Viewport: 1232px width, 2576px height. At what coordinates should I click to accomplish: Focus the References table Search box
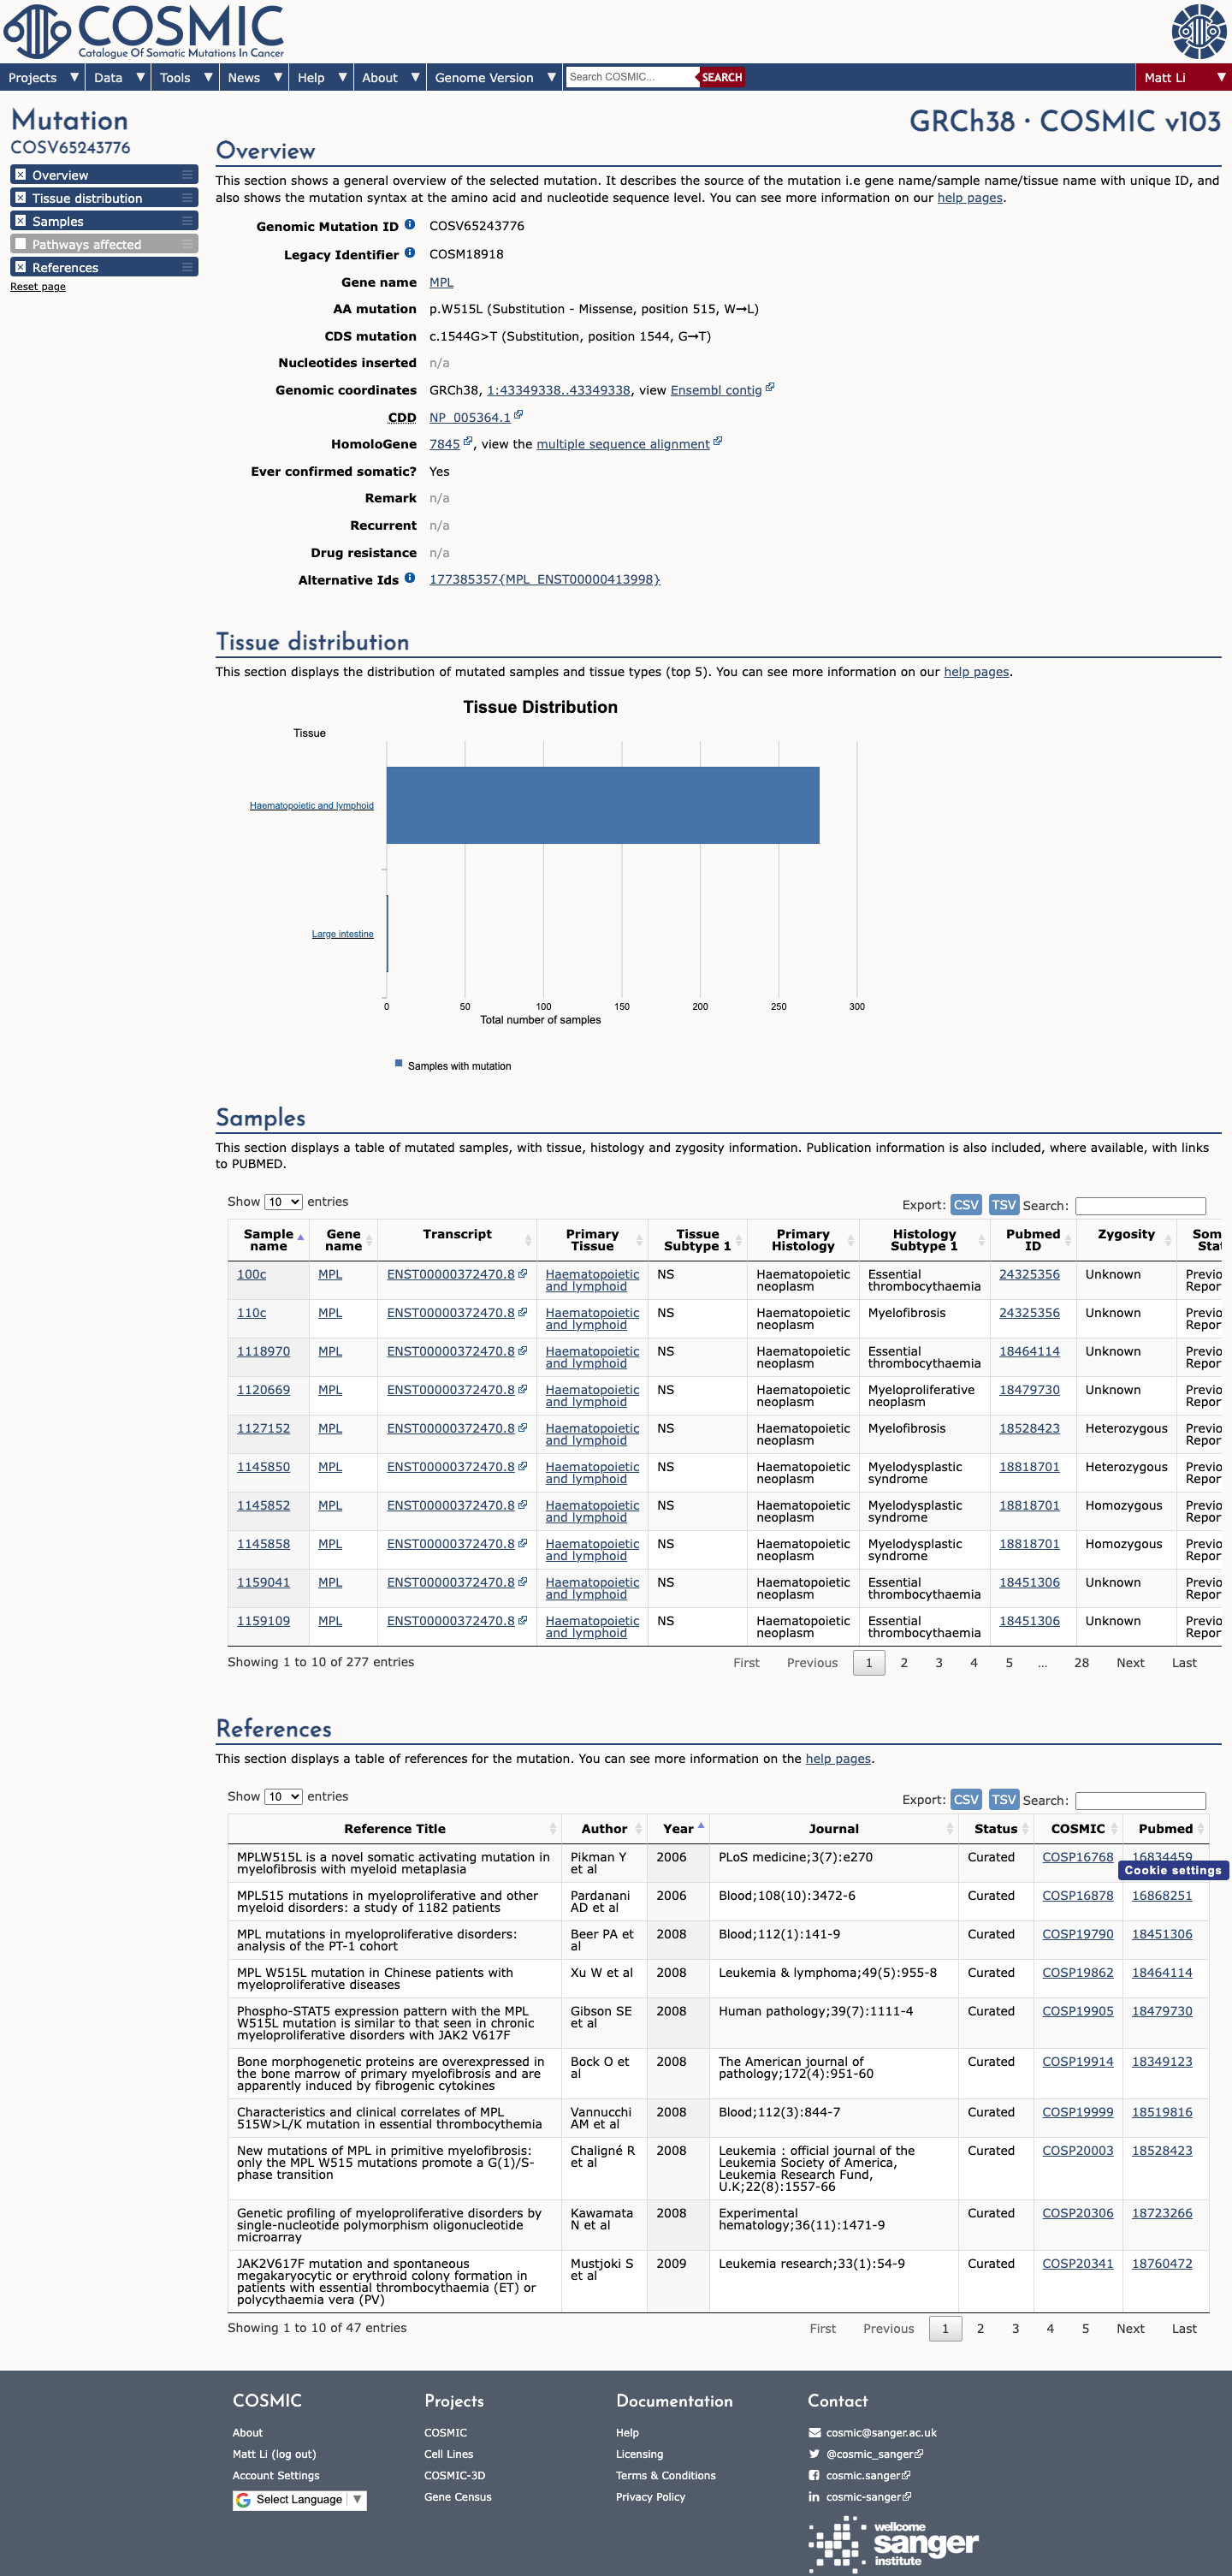click(1140, 1800)
